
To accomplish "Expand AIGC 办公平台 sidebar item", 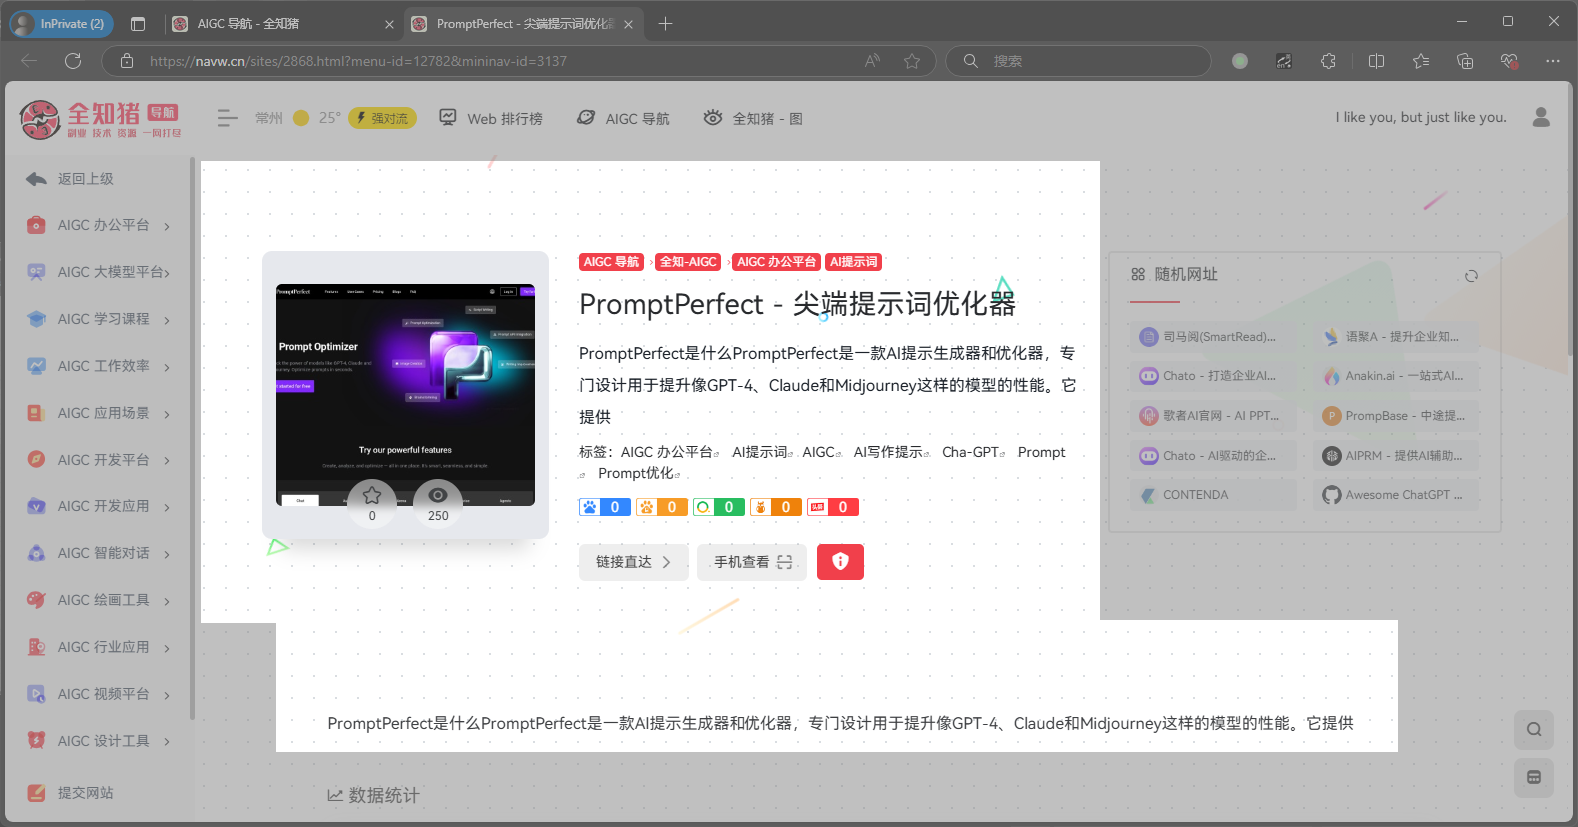I will click(x=99, y=225).
